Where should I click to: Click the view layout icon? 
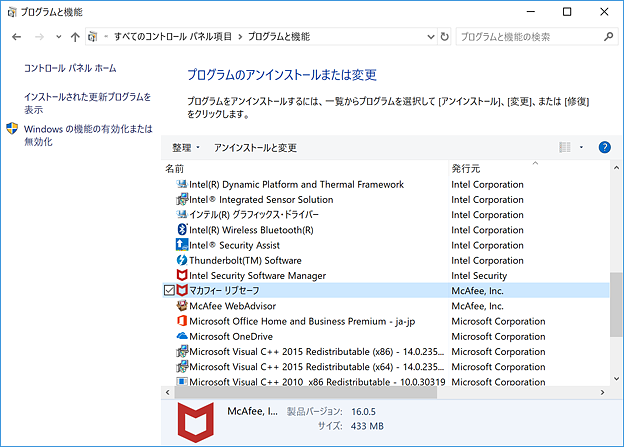565,147
